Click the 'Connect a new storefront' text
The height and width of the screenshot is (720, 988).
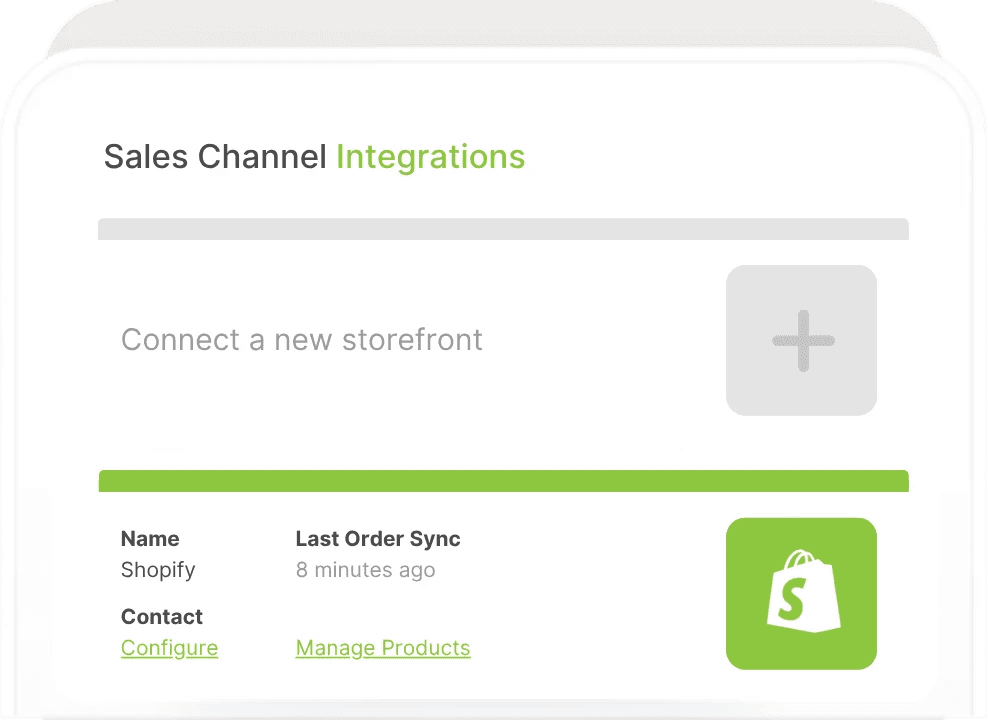tap(302, 340)
